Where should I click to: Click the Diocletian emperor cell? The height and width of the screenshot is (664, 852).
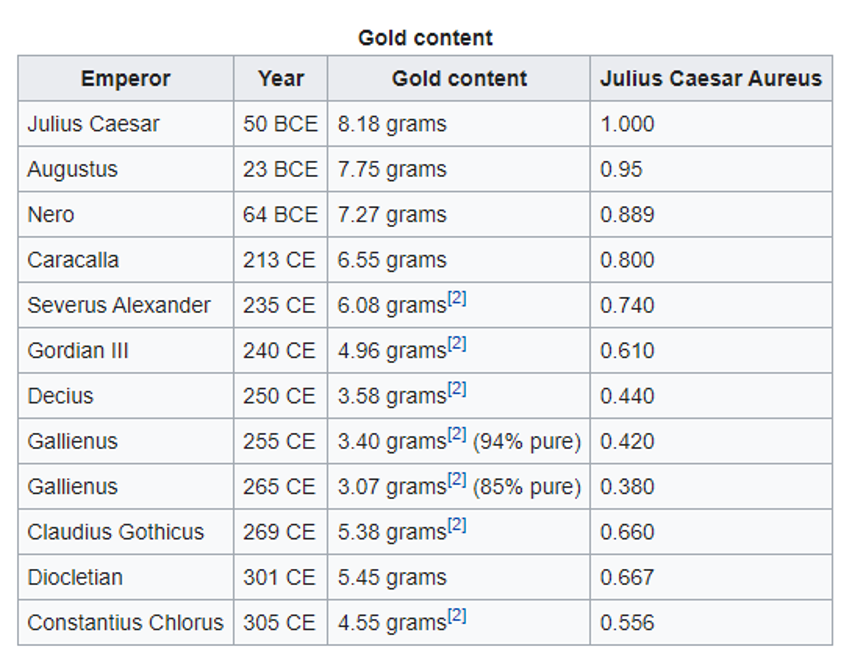click(x=75, y=577)
